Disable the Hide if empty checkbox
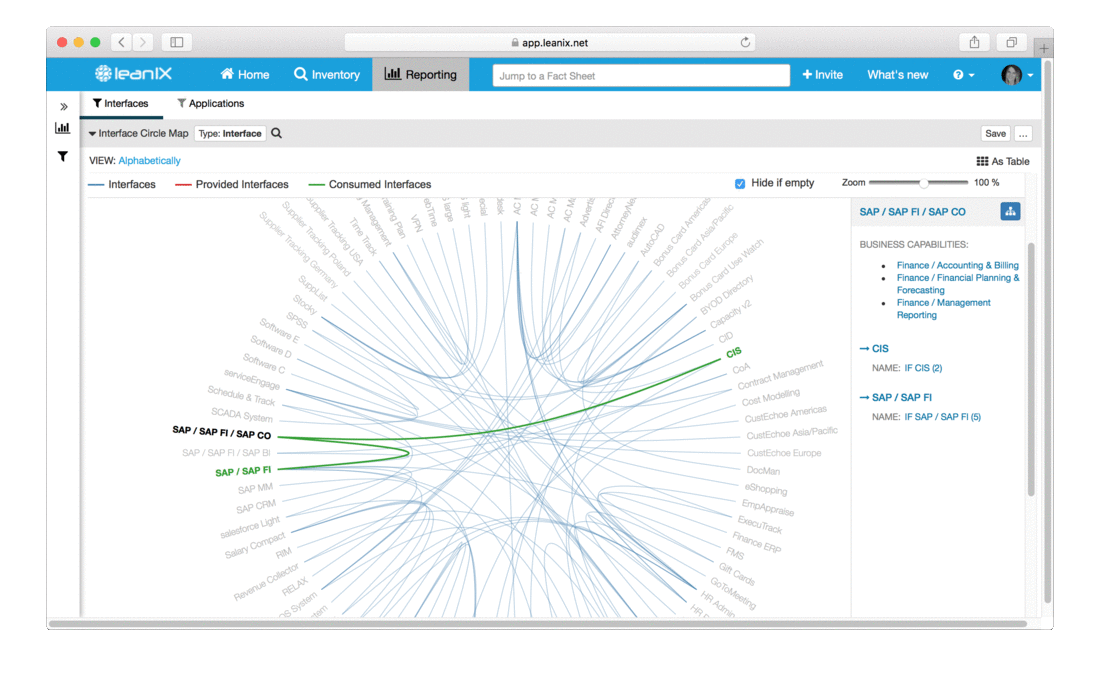1100x696 pixels. [x=739, y=183]
